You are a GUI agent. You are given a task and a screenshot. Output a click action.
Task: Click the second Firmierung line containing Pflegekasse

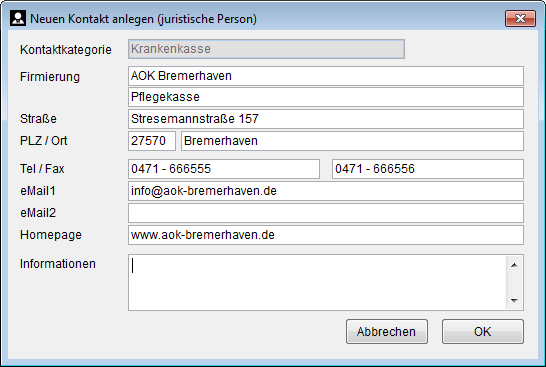click(x=326, y=97)
